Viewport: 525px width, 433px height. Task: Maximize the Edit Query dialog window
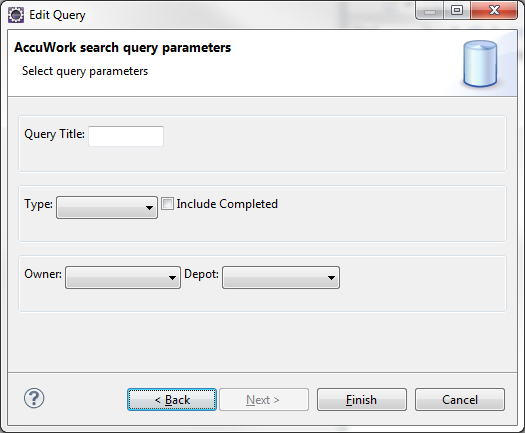[457, 11]
